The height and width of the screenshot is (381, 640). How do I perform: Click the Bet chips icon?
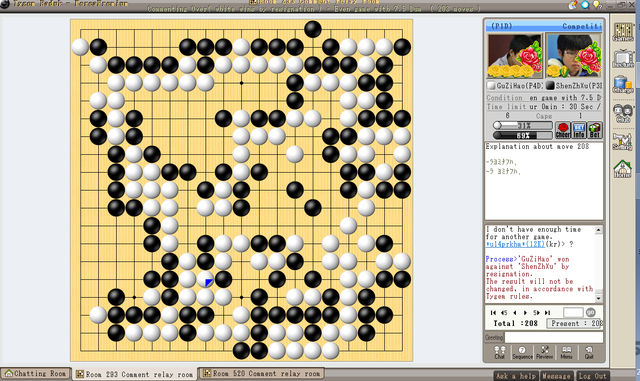click(594, 130)
